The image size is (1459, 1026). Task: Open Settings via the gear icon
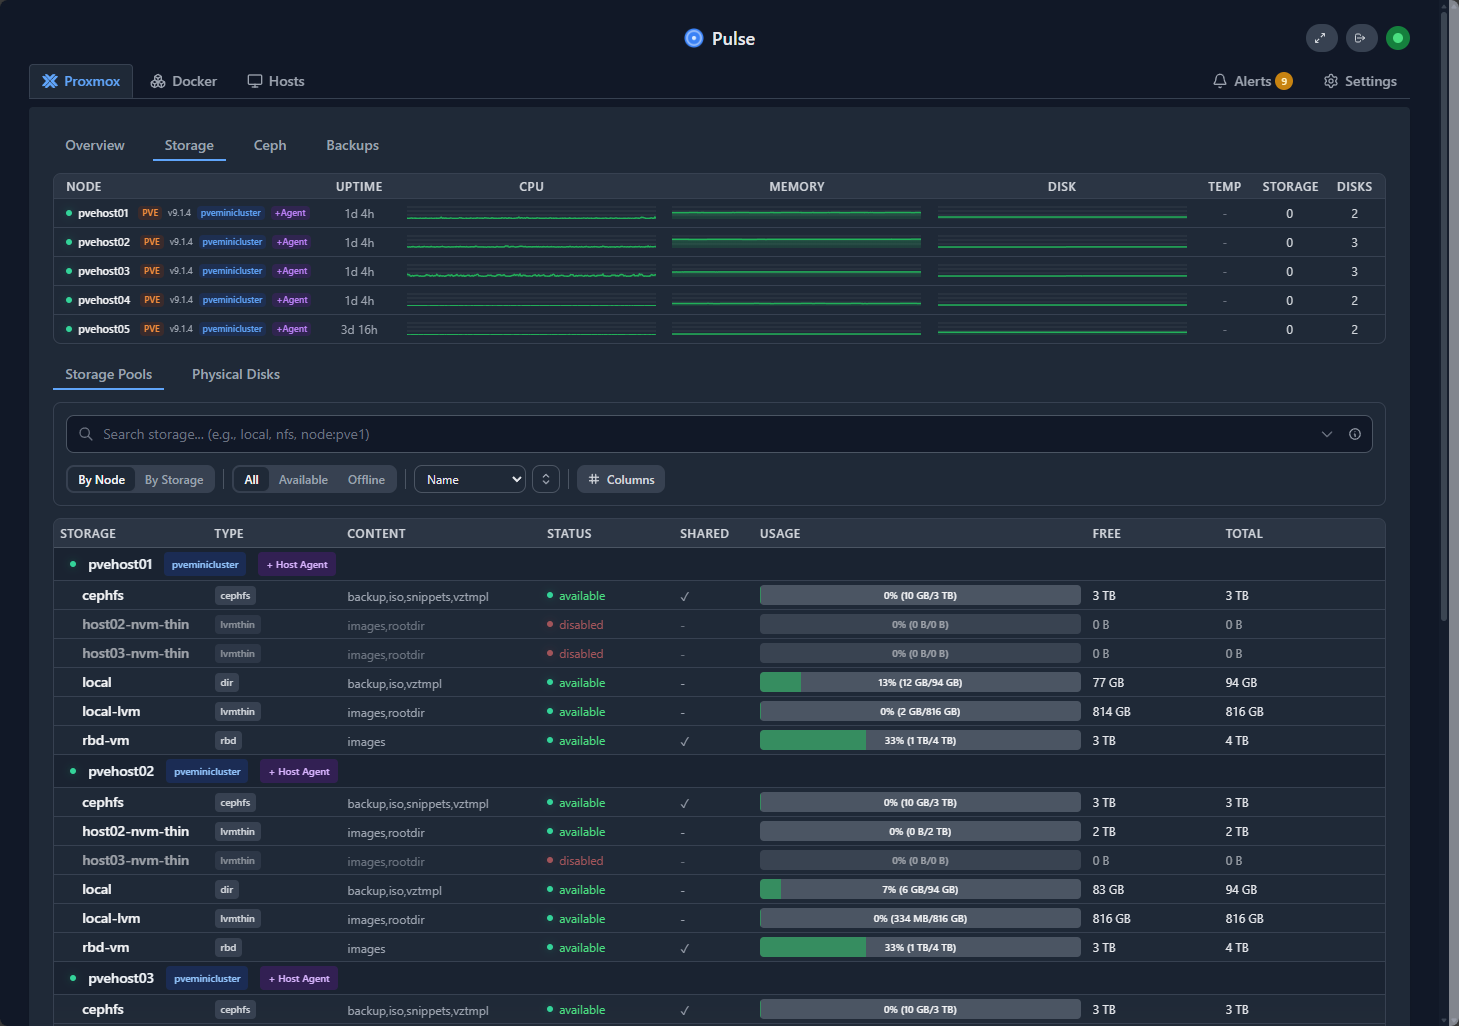pyautogui.click(x=1330, y=81)
